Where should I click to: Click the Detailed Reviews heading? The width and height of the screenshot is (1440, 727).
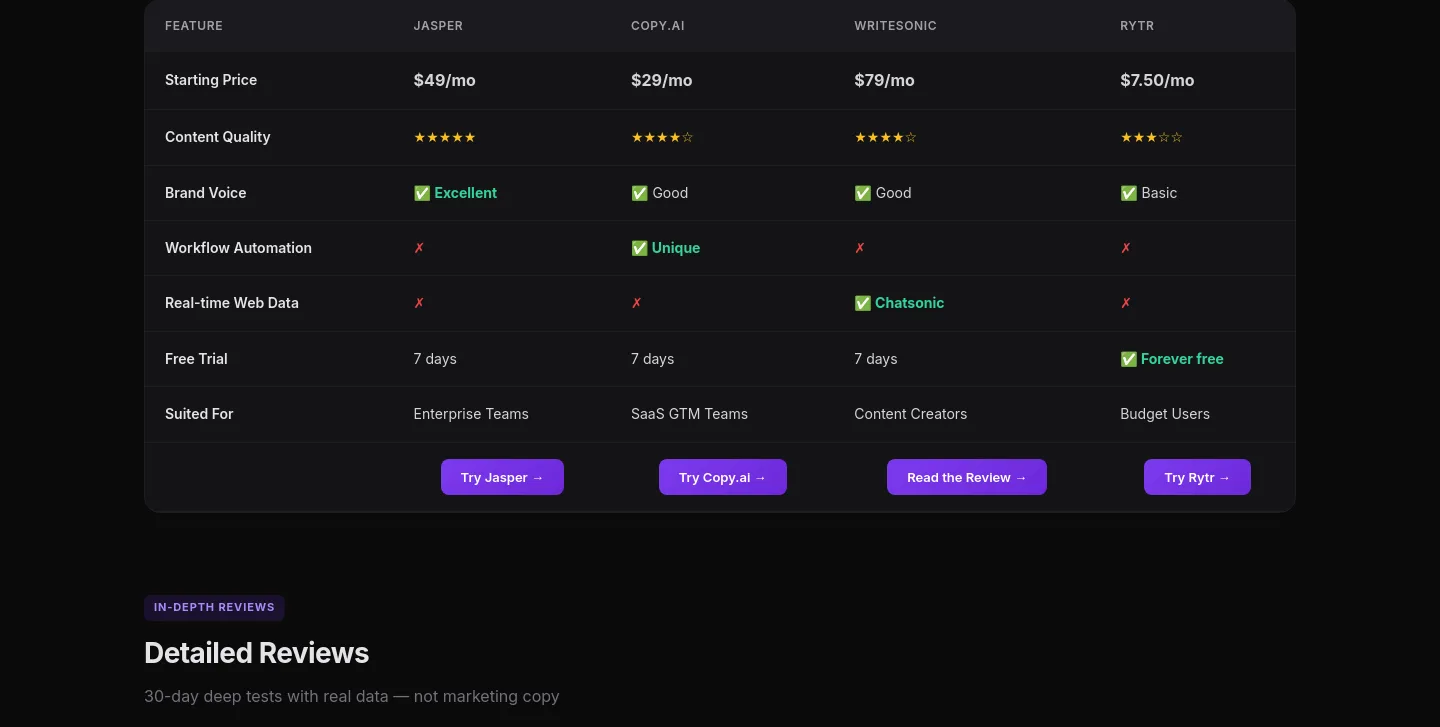[257, 653]
